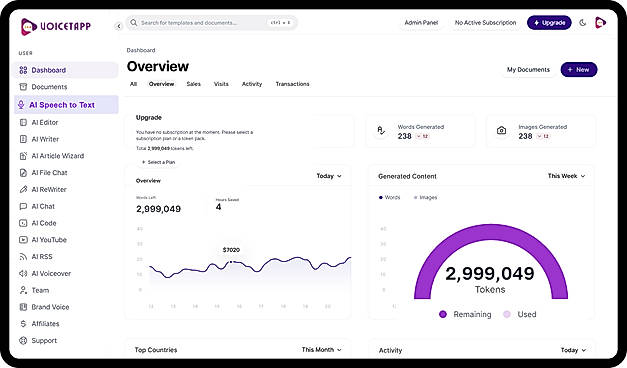This screenshot has width=627, height=368.
Task: Open My Documents
Action: [x=528, y=70]
